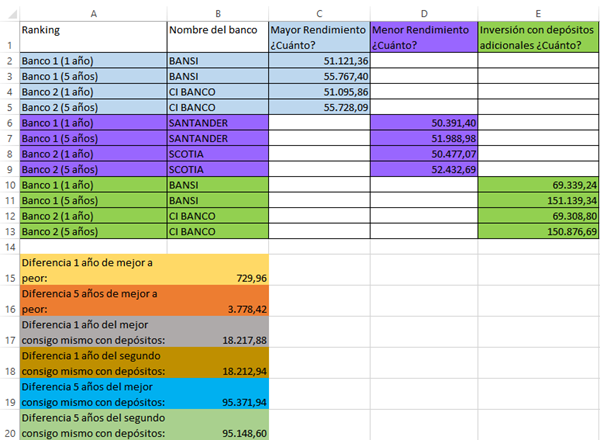Click the column E header

click(x=538, y=11)
